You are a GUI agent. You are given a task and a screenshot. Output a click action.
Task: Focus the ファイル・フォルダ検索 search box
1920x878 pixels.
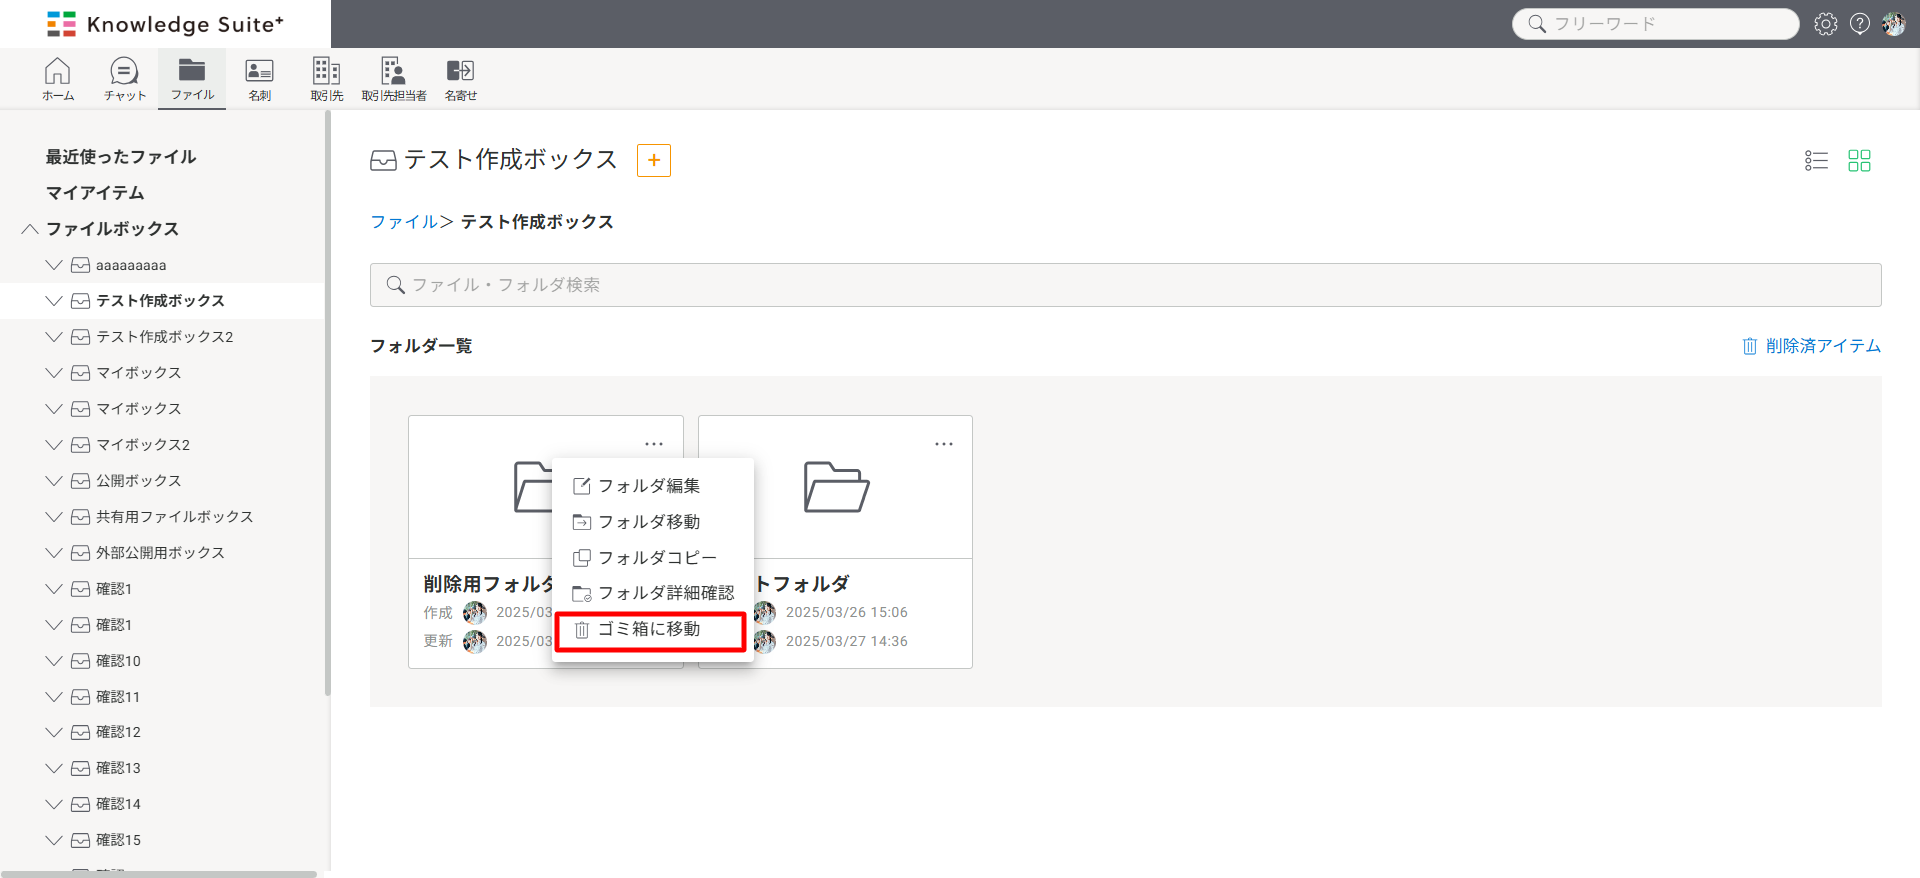(1126, 285)
